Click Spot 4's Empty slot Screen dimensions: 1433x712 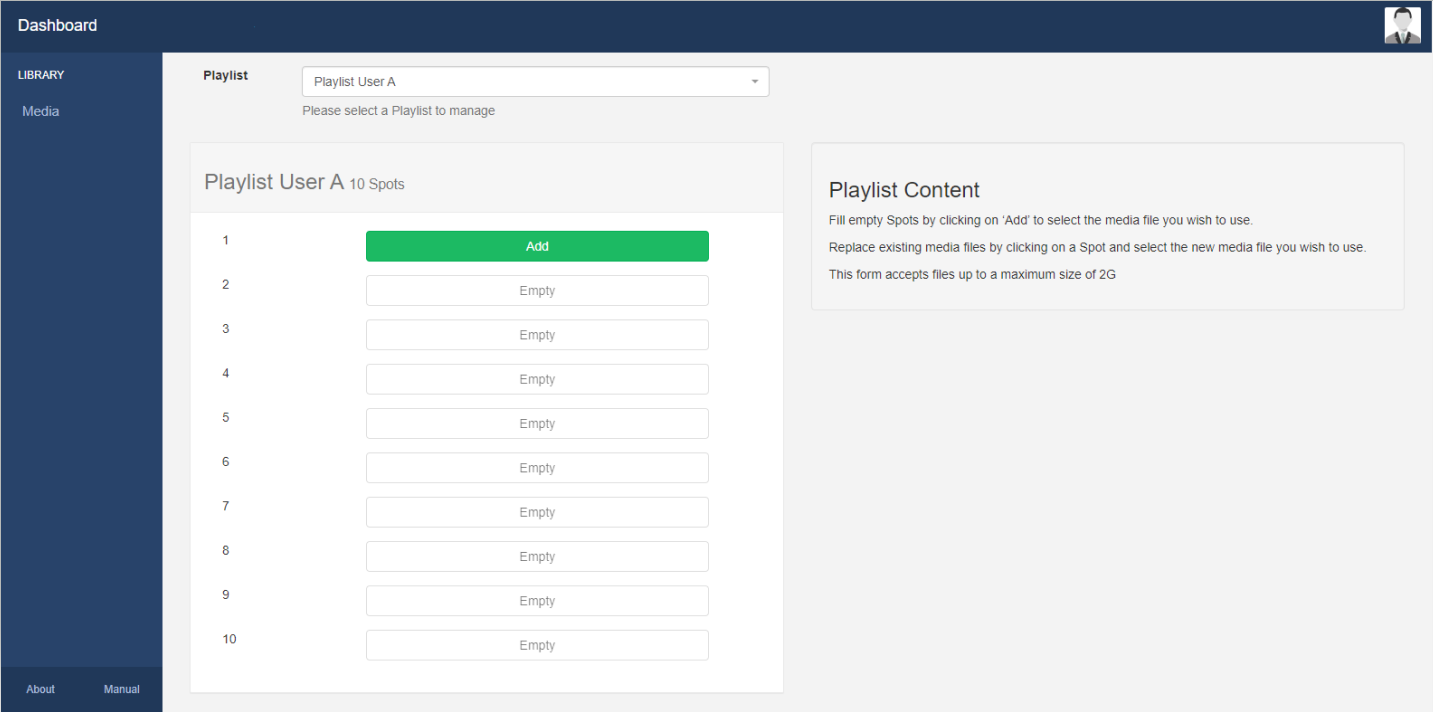coord(537,379)
